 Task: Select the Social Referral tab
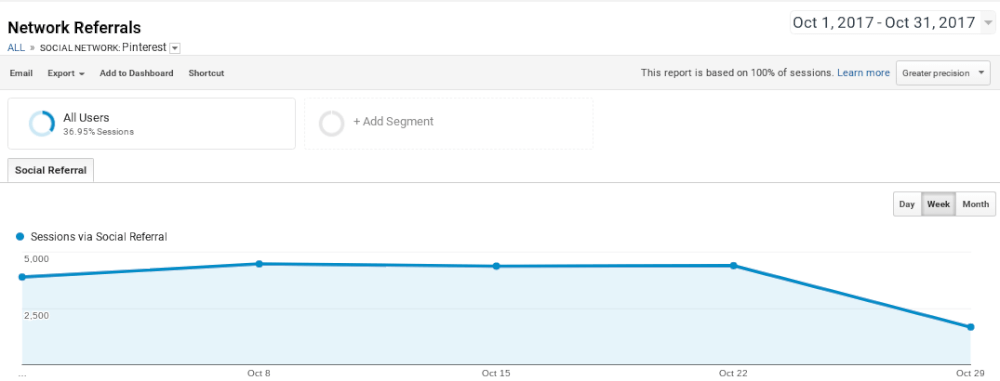point(51,170)
